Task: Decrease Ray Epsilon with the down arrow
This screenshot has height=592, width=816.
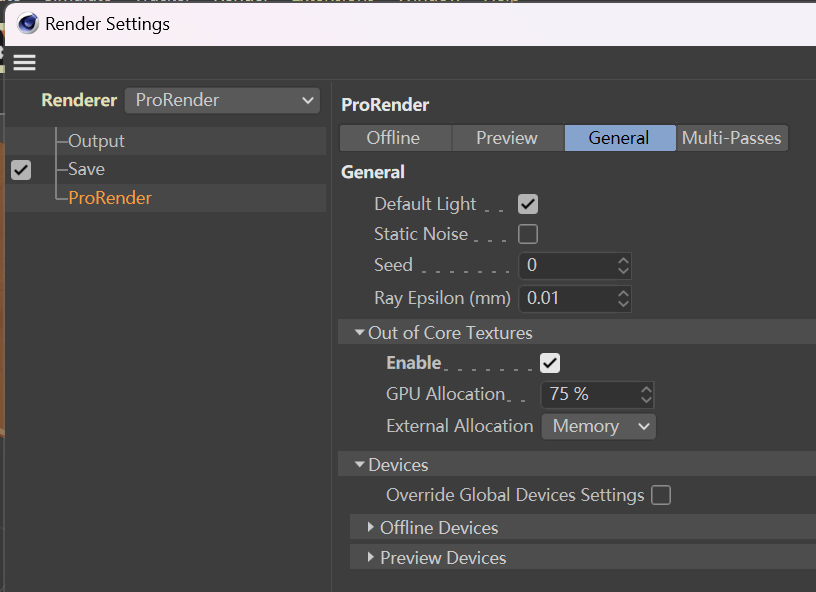Action: tap(623, 304)
